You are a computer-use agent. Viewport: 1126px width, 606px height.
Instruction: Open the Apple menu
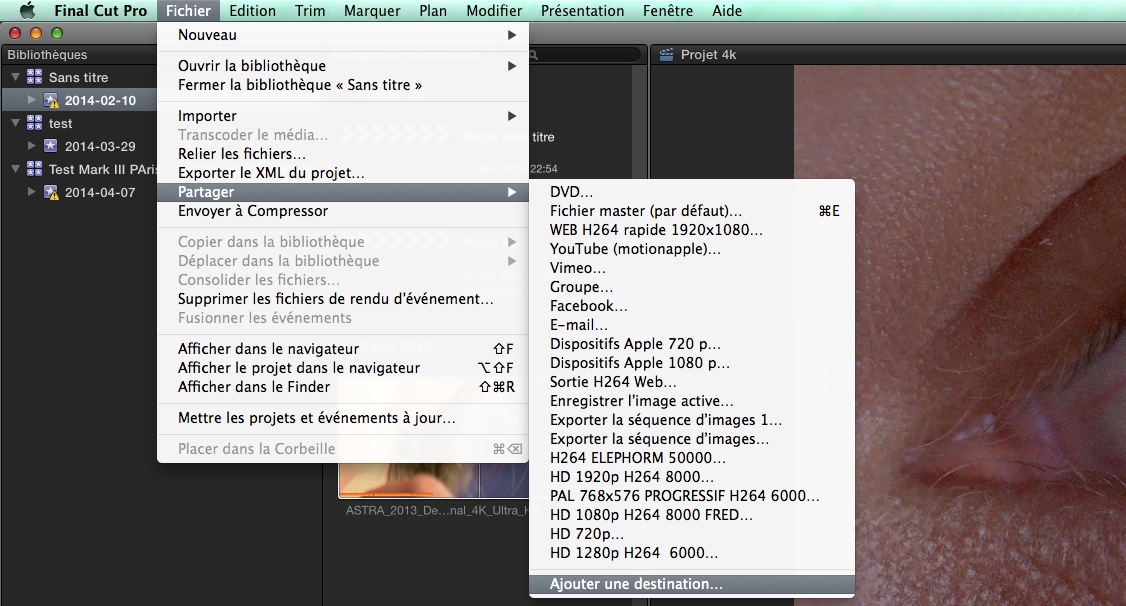tap(27, 11)
